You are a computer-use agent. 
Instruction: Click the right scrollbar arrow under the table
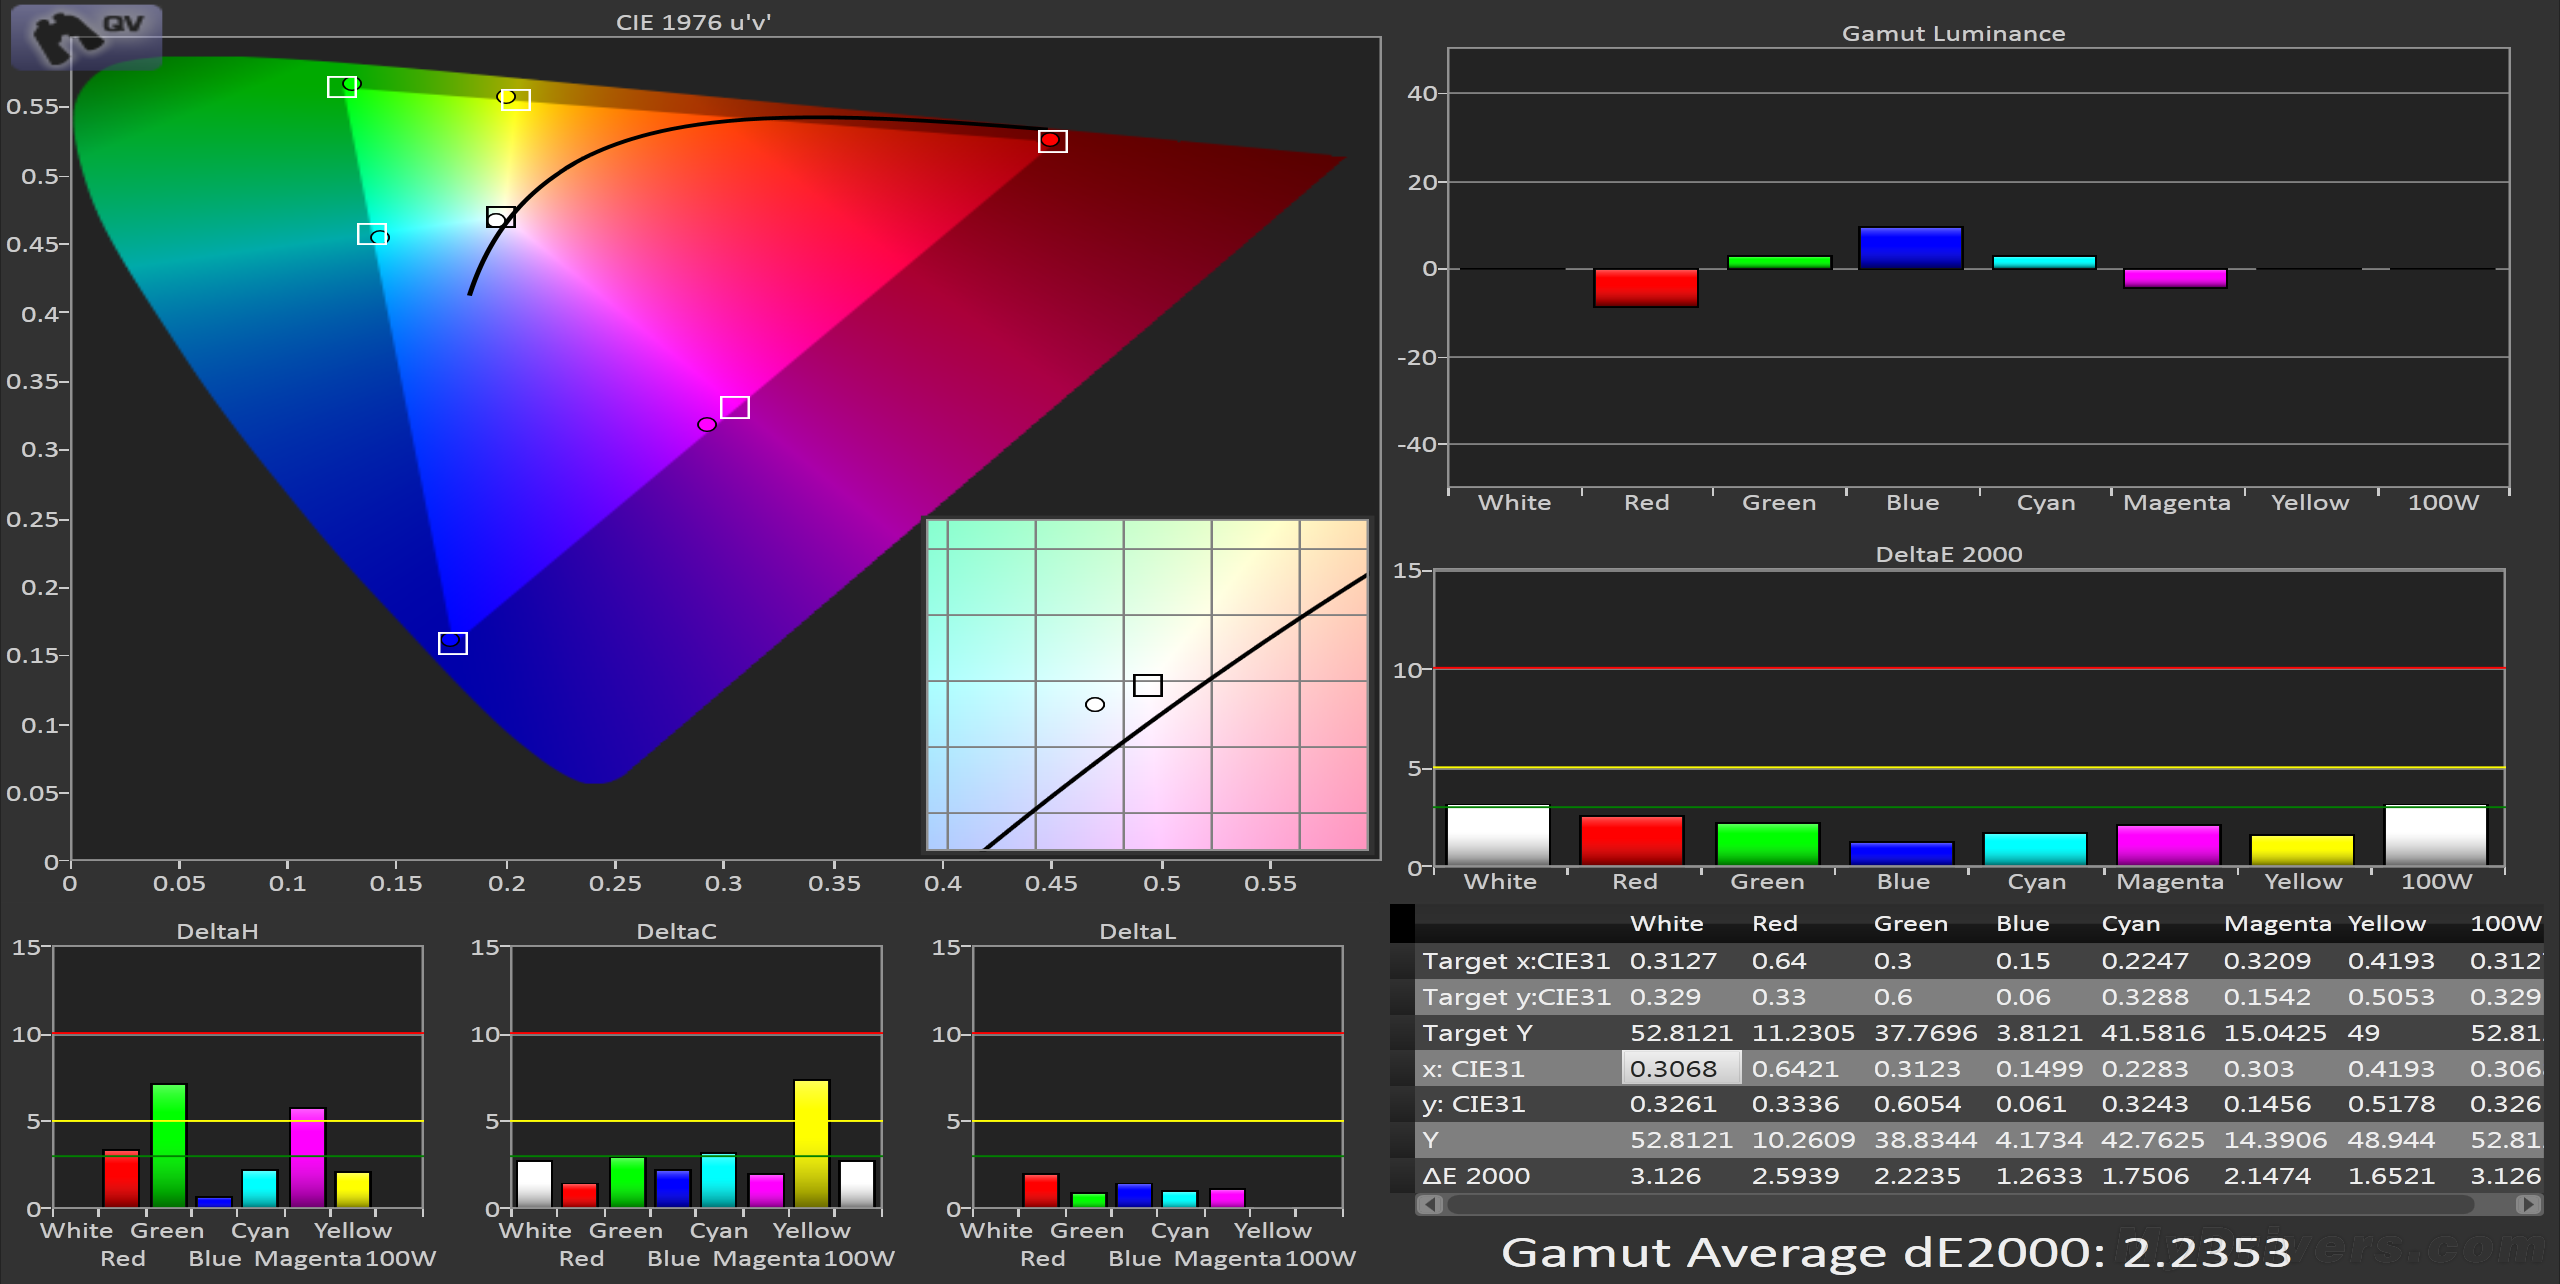pos(2528,1205)
